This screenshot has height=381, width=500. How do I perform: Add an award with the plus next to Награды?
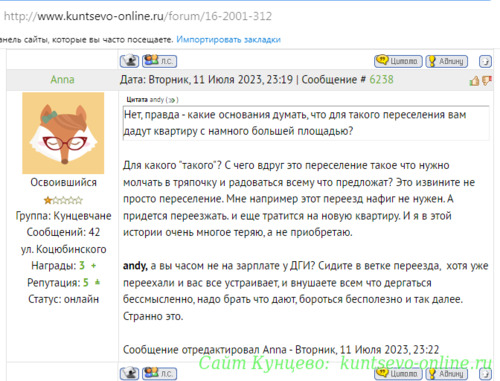(x=94, y=266)
